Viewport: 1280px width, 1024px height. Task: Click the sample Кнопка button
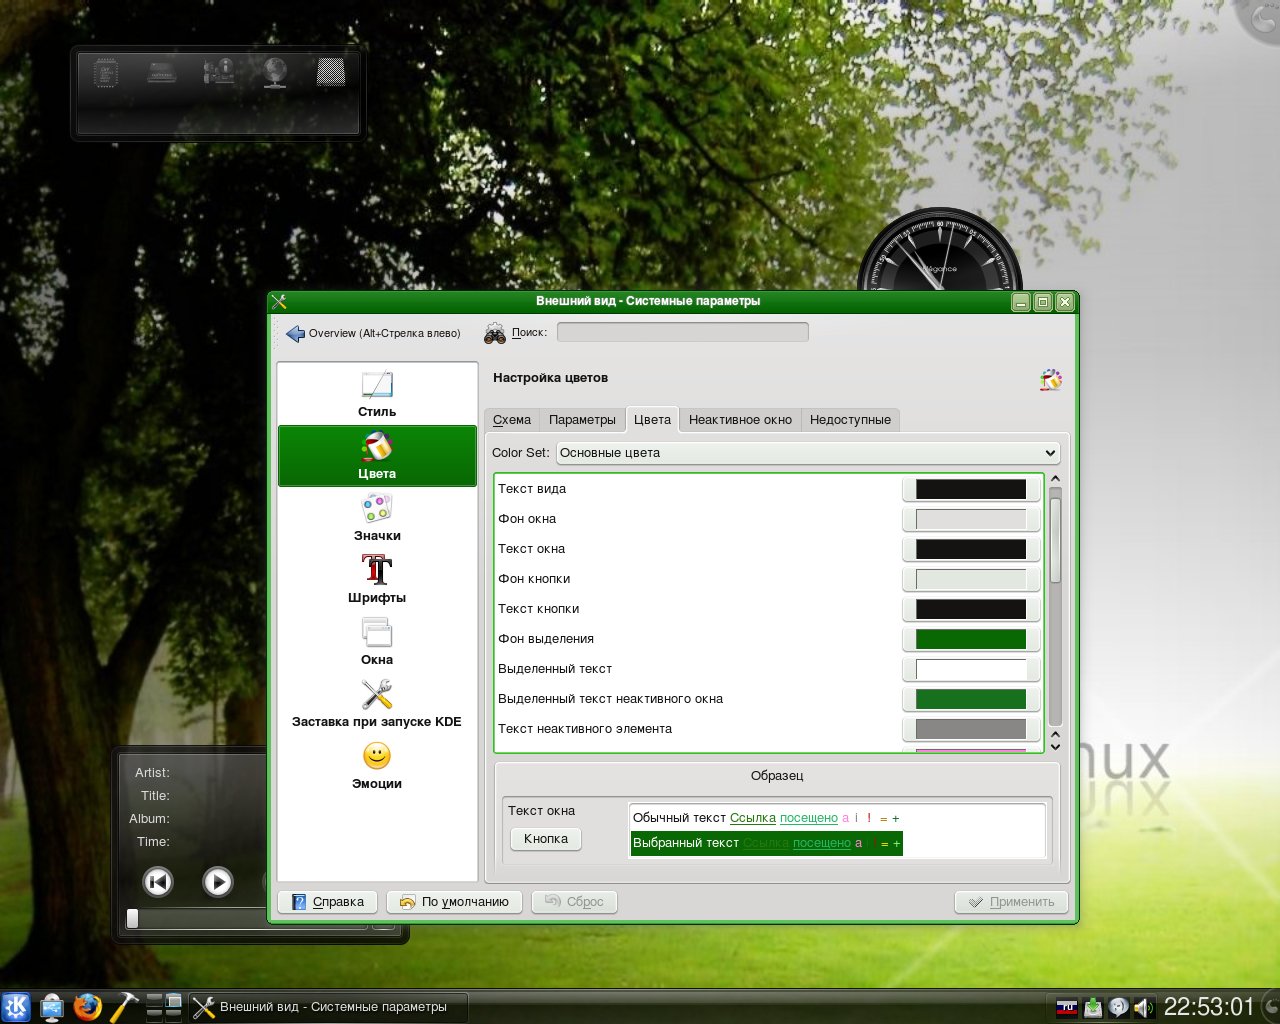pos(546,839)
